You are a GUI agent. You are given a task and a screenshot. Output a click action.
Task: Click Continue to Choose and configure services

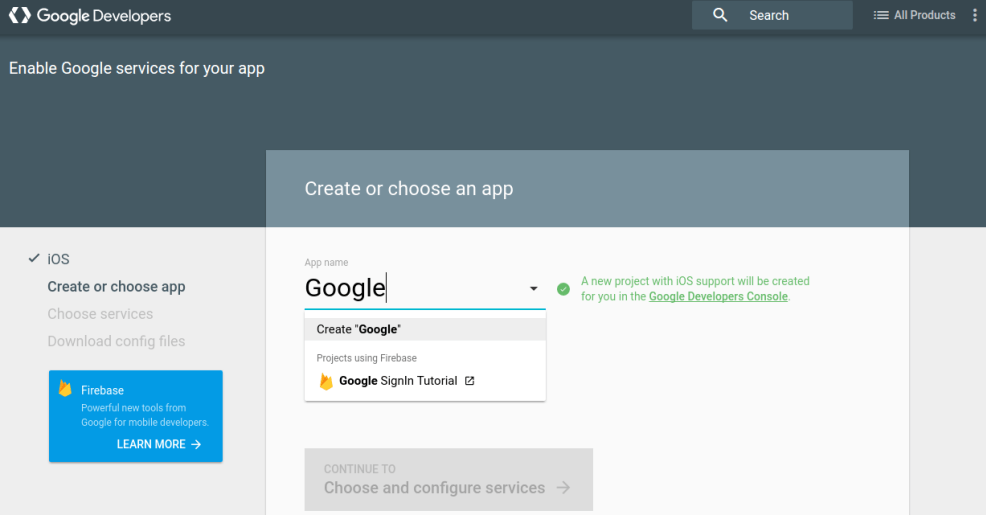click(x=448, y=479)
